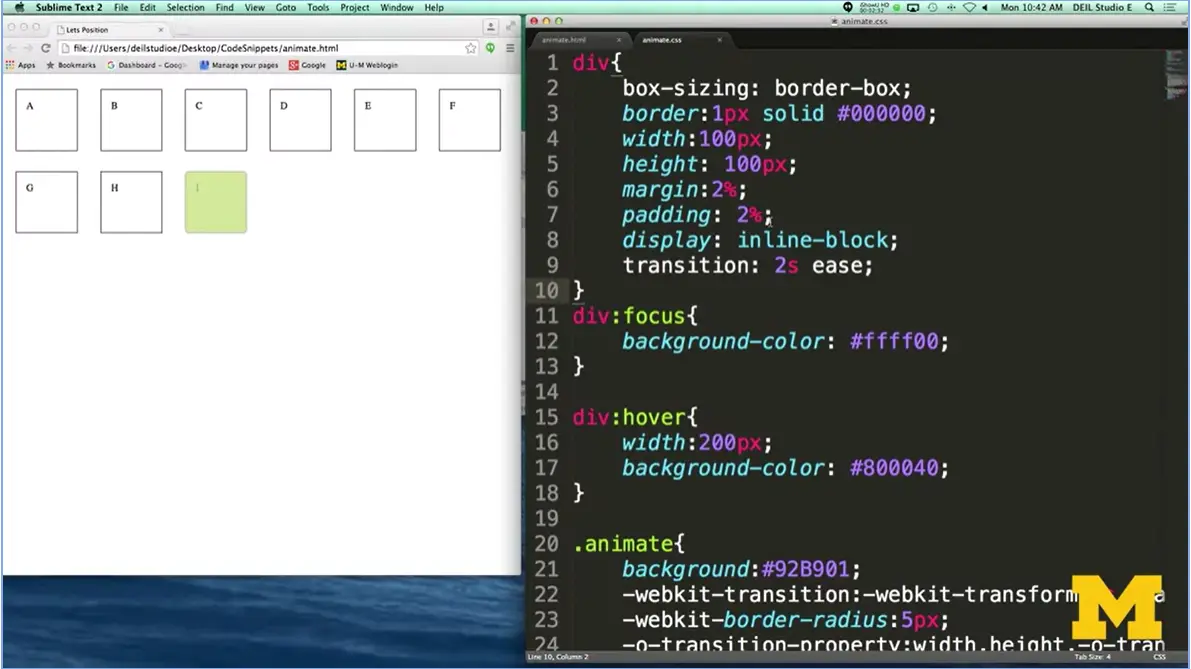This screenshot has width=1191, height=669.
Task: Close the animate.css tab in Sublime
Action: point(719,40)
